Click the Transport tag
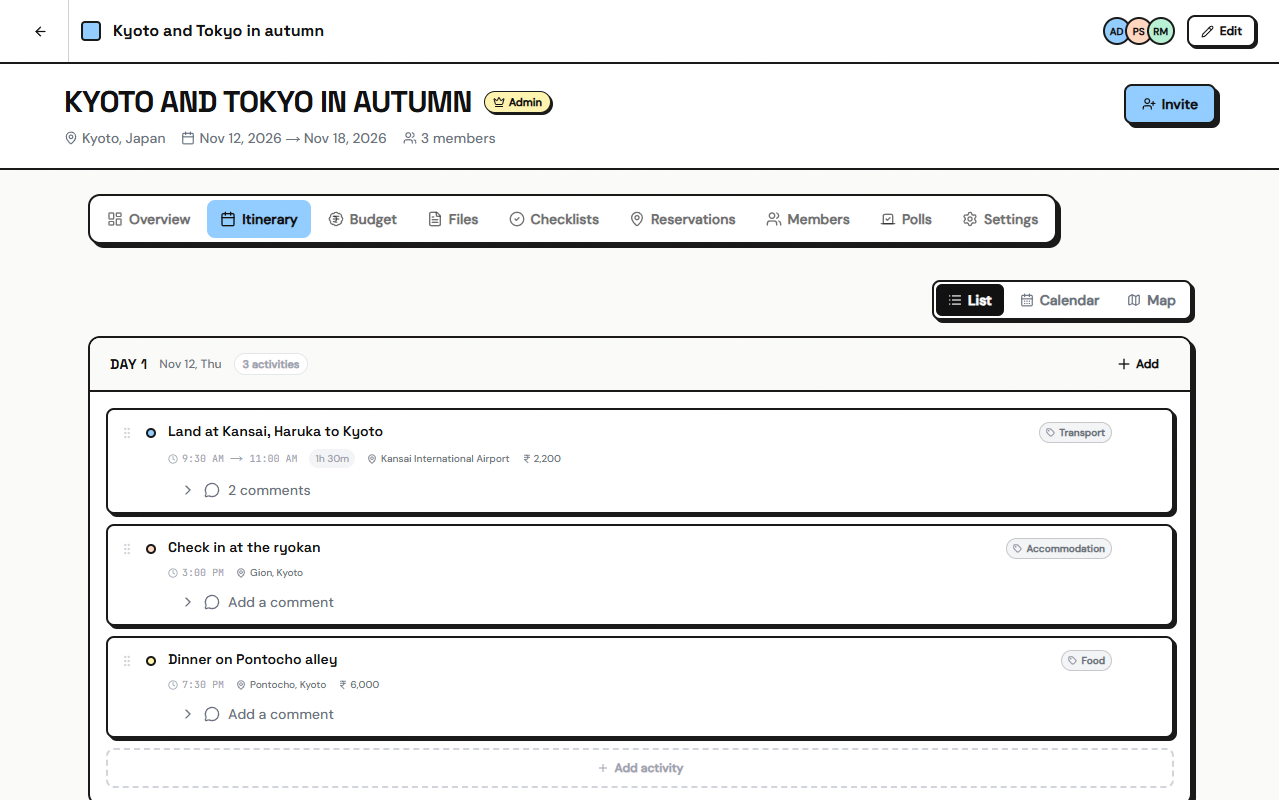 pyautogui.click(x=1075, y=433)
